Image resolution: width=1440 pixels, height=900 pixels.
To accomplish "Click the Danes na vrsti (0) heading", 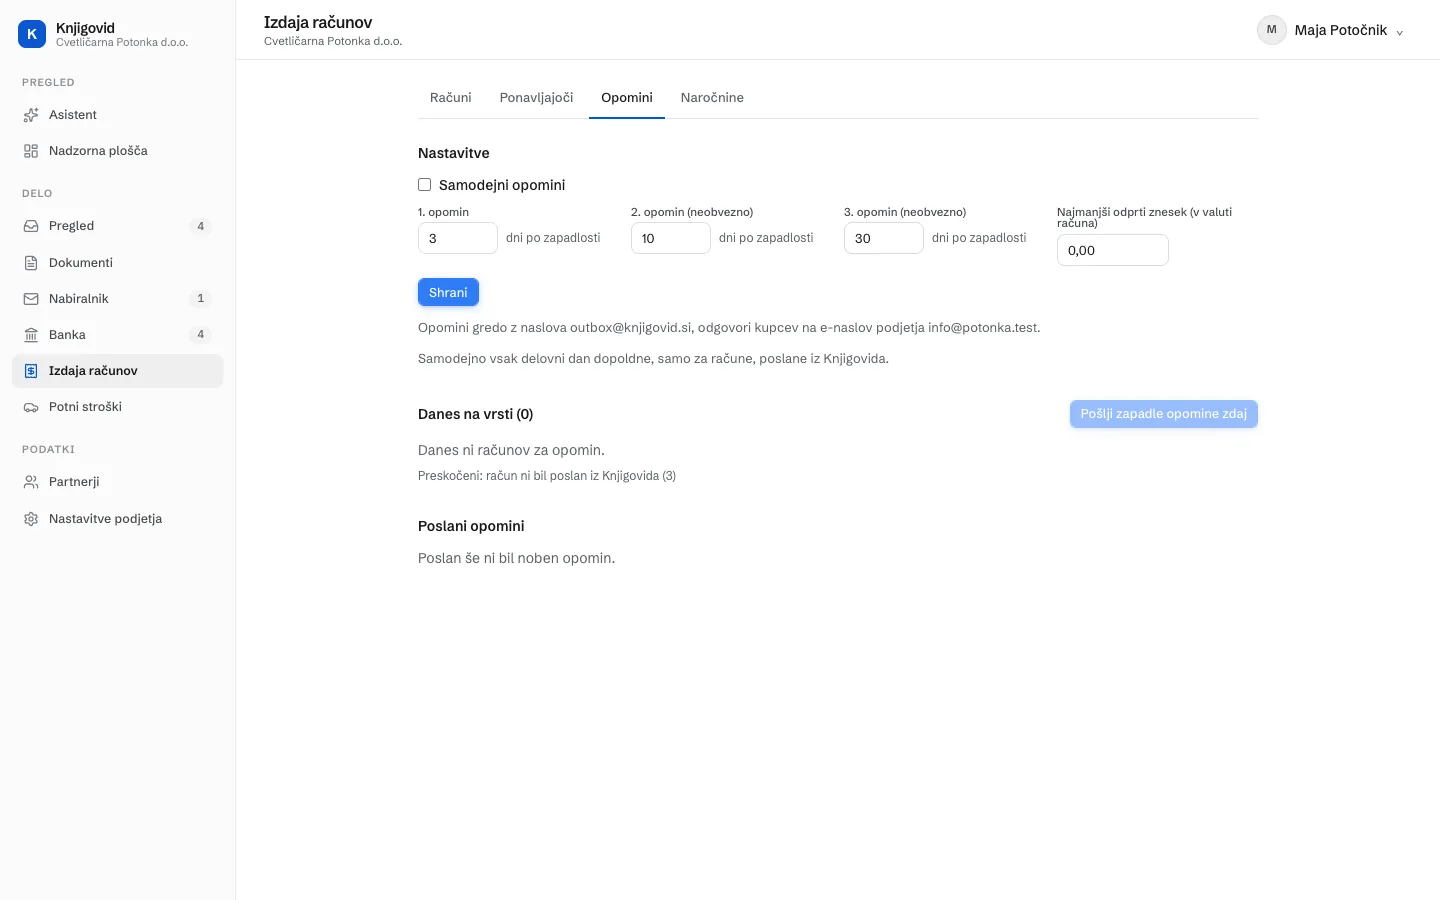I will pyautogui.click(x=475, y=414).
